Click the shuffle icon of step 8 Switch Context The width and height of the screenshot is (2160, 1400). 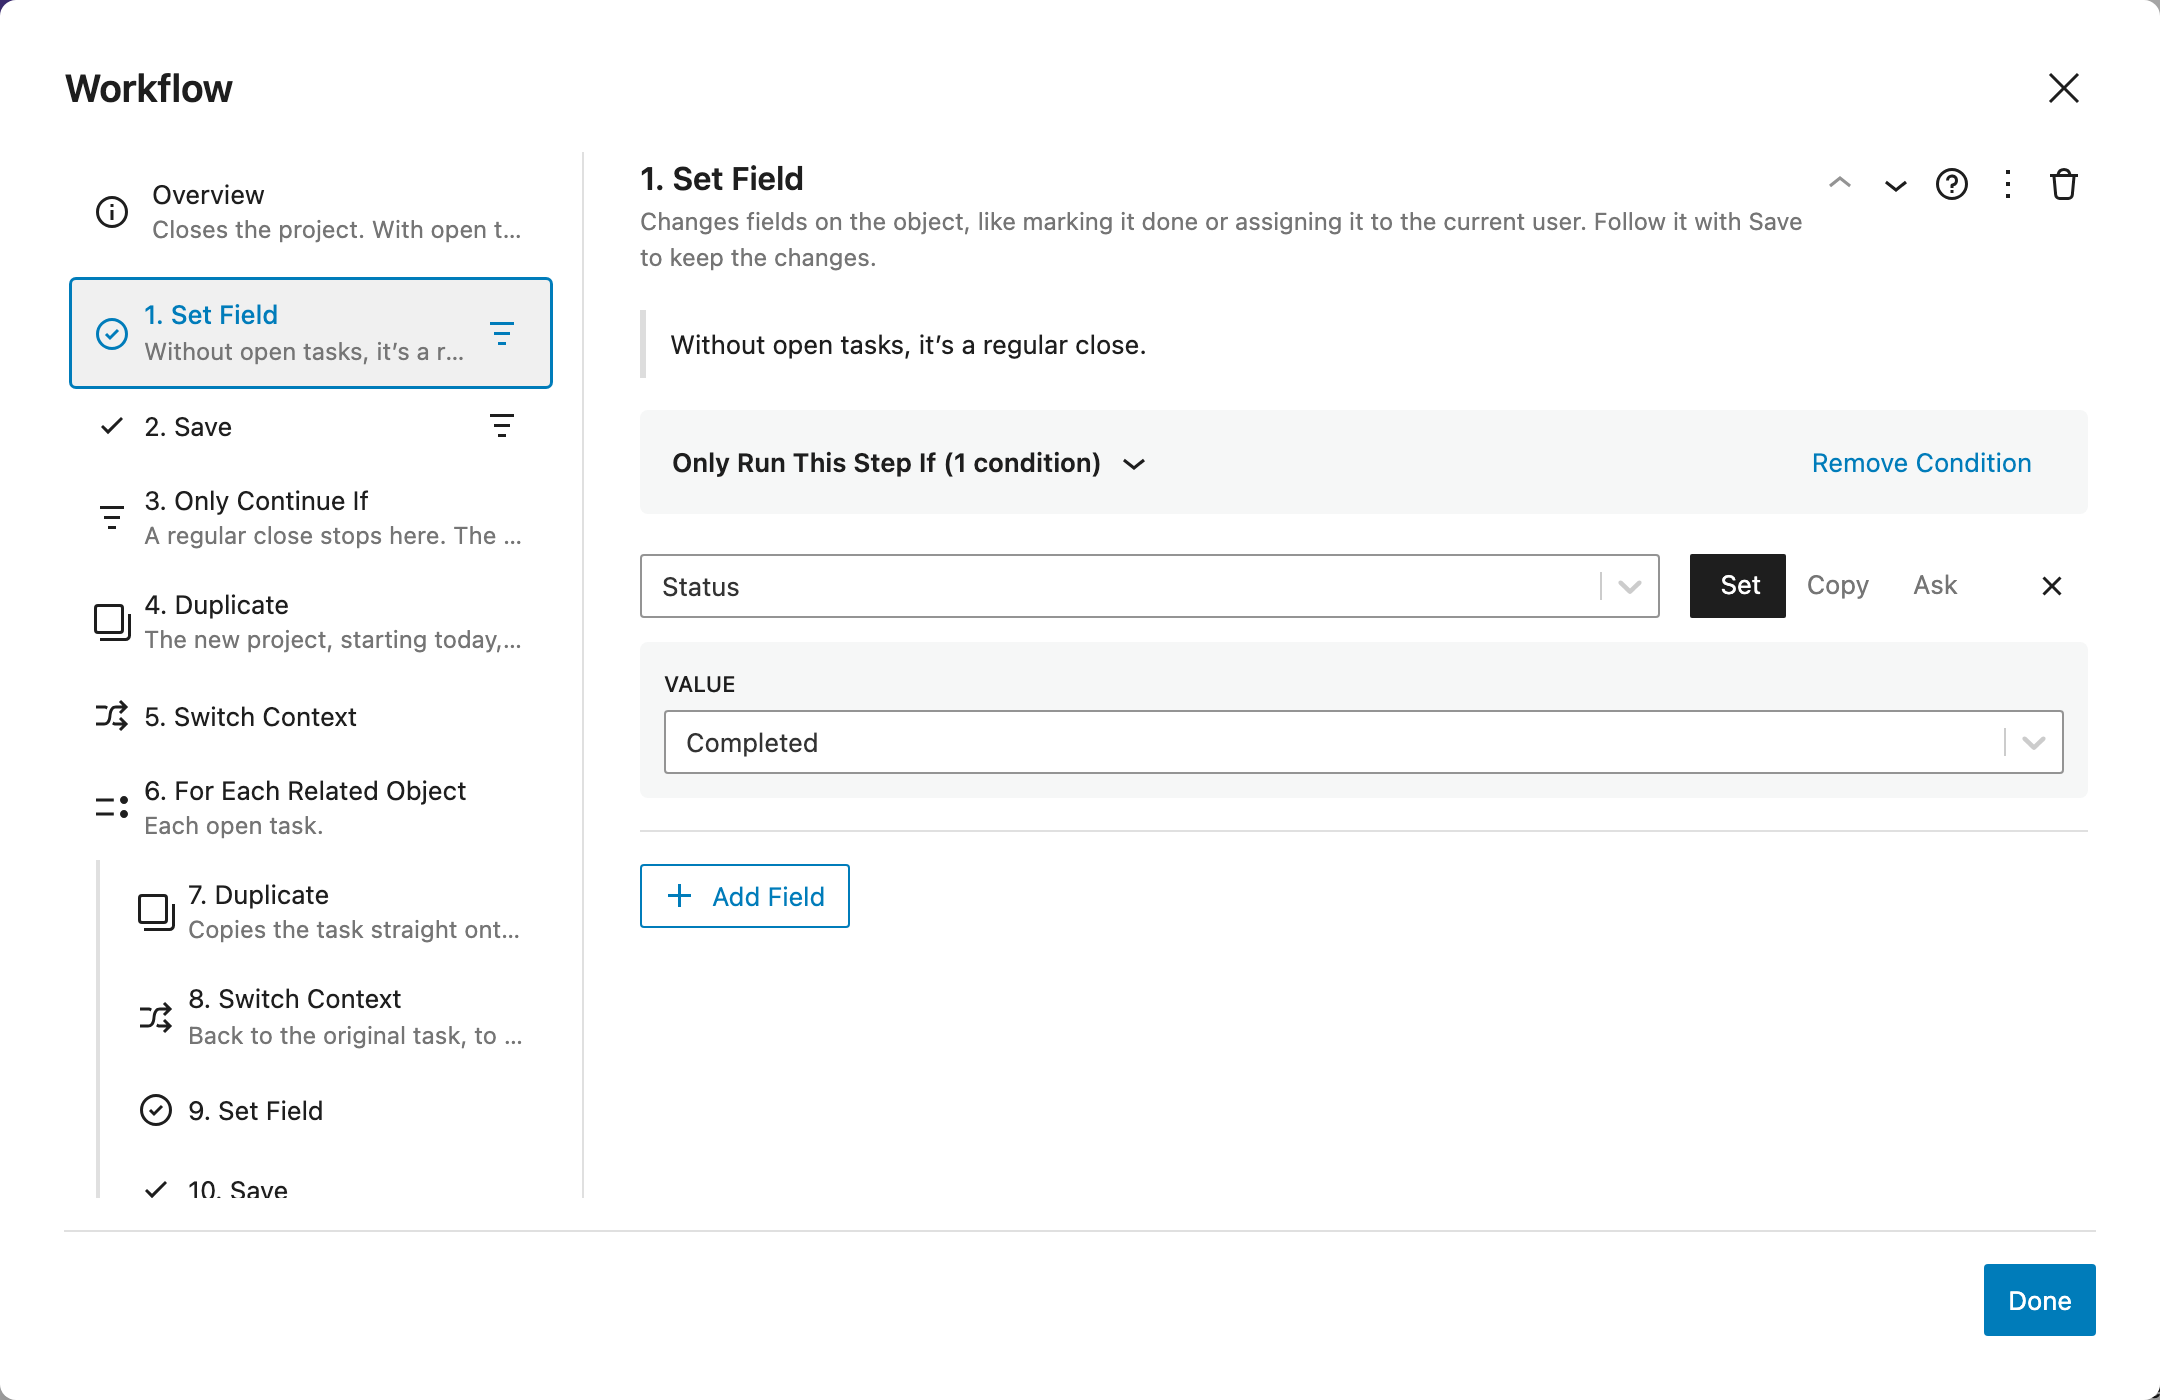point(156,1018)
